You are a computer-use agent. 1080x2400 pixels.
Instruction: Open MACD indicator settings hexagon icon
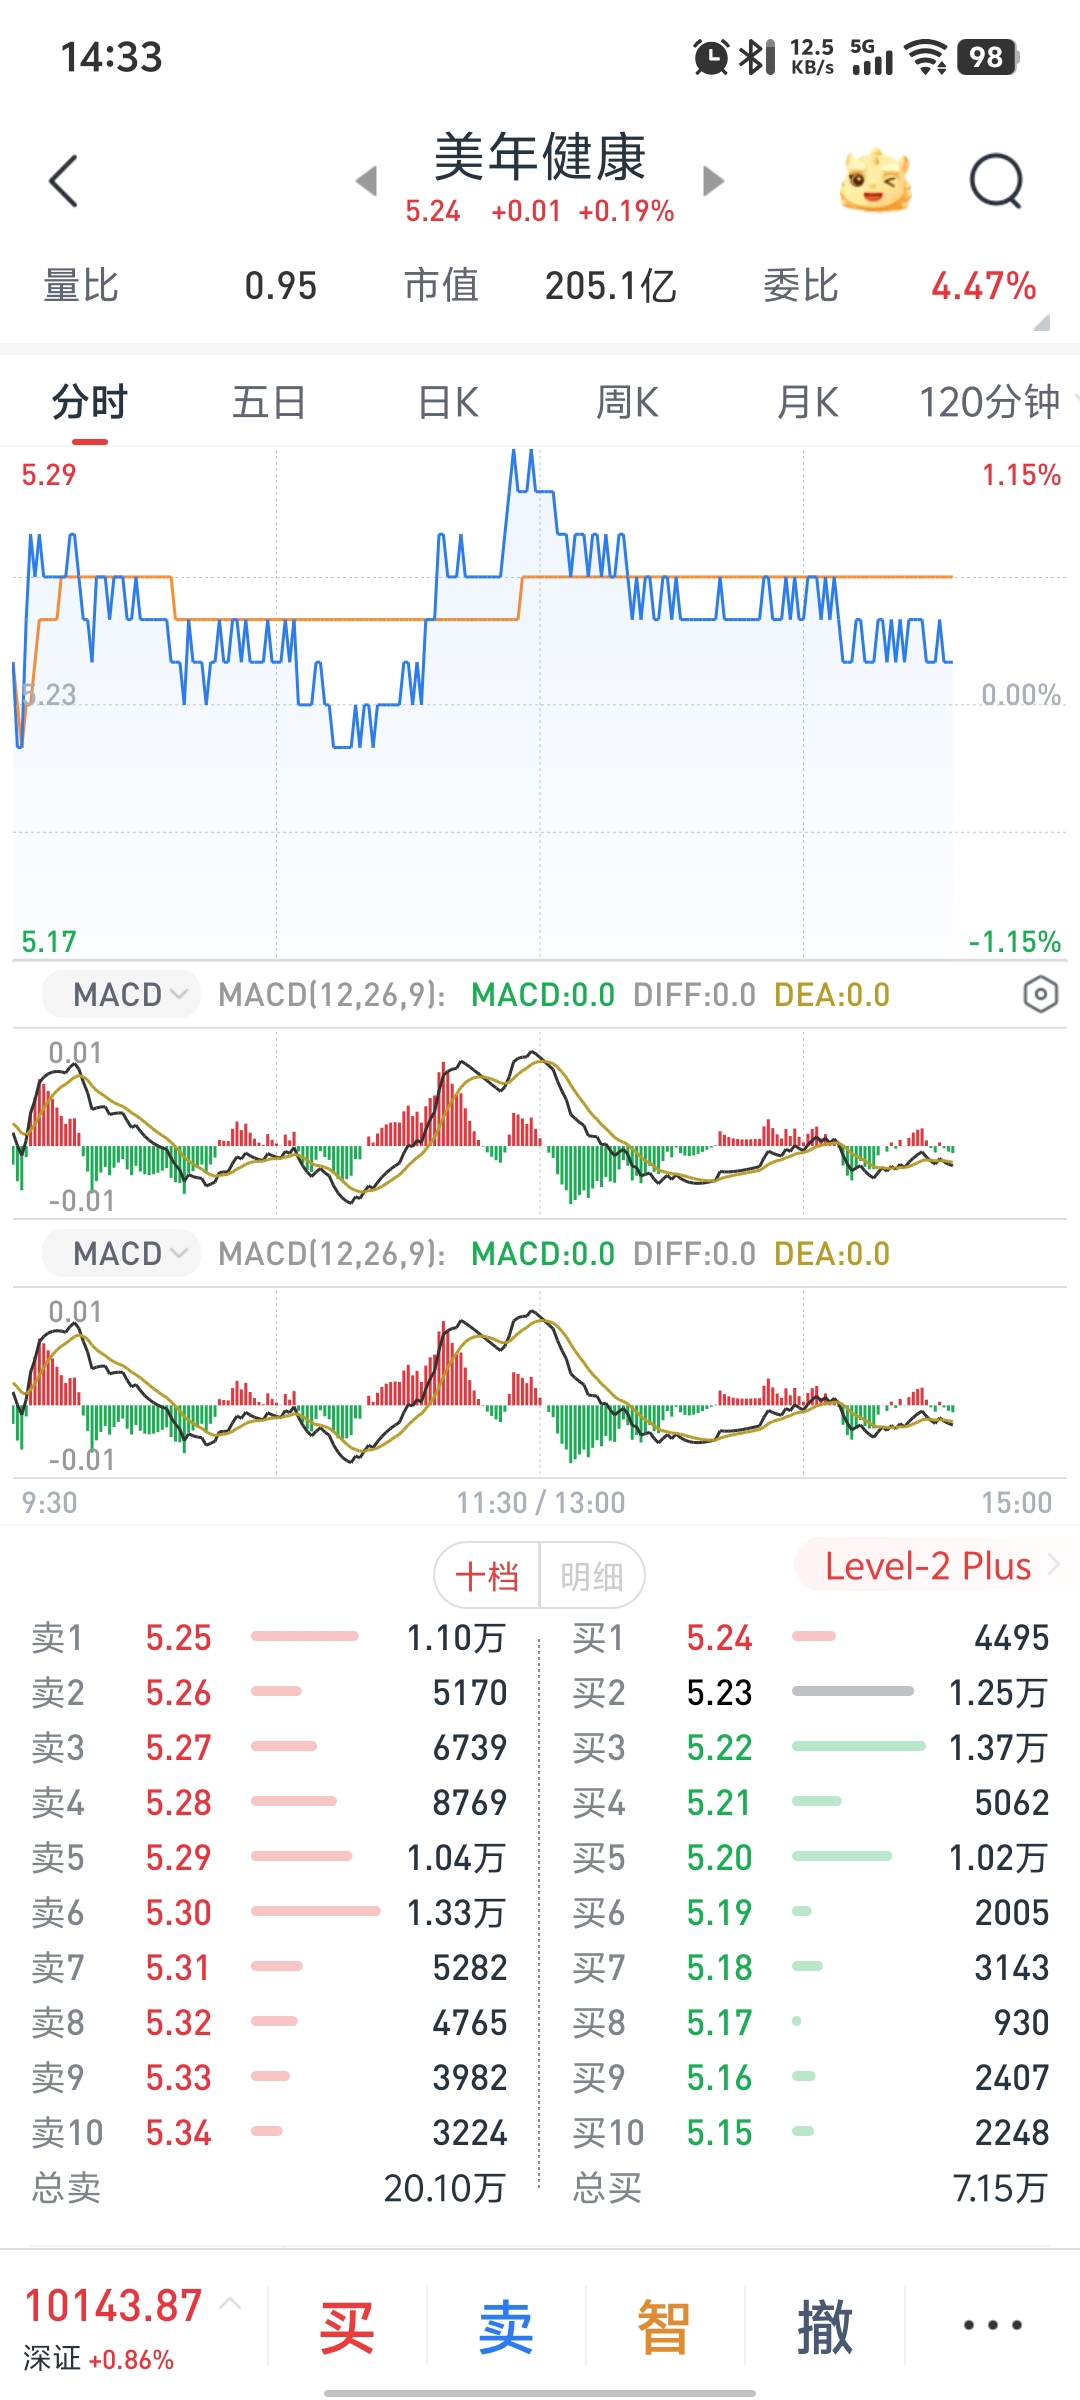pyautogui.click(x=1041, y=994)
